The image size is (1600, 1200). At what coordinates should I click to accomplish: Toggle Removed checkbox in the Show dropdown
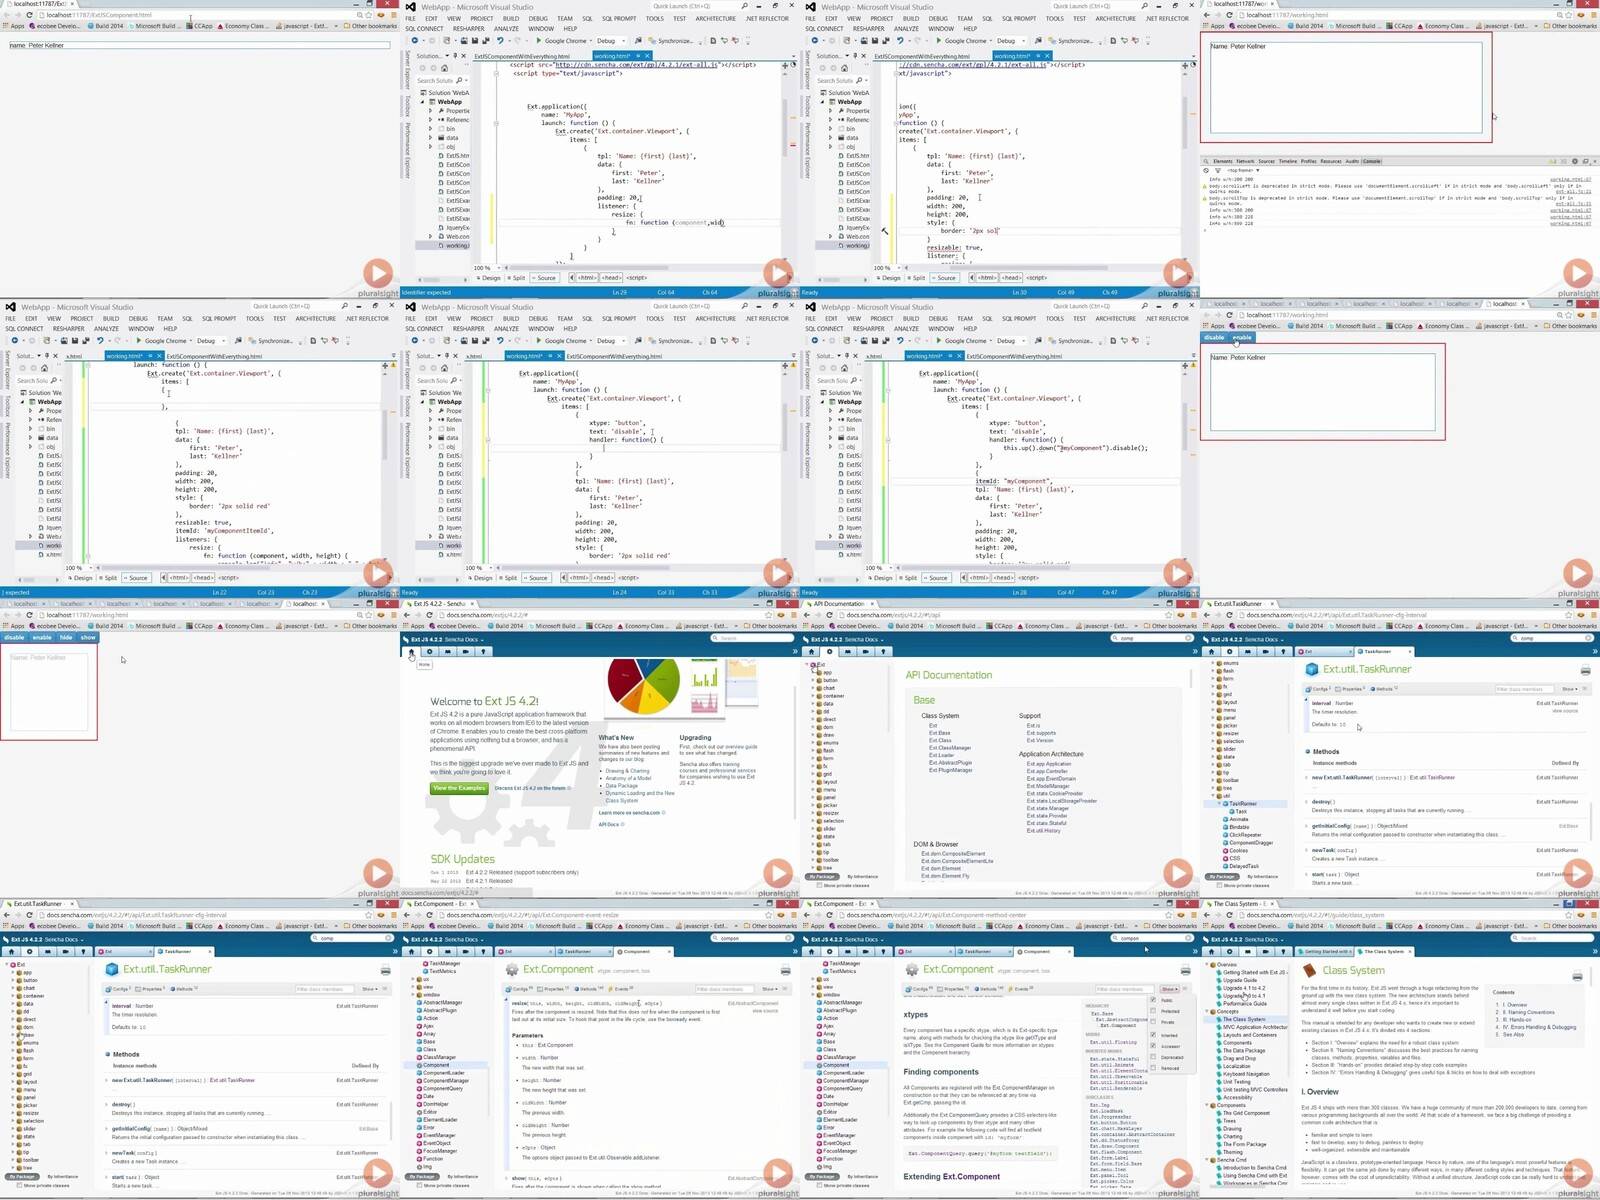coord(1155,1068)
